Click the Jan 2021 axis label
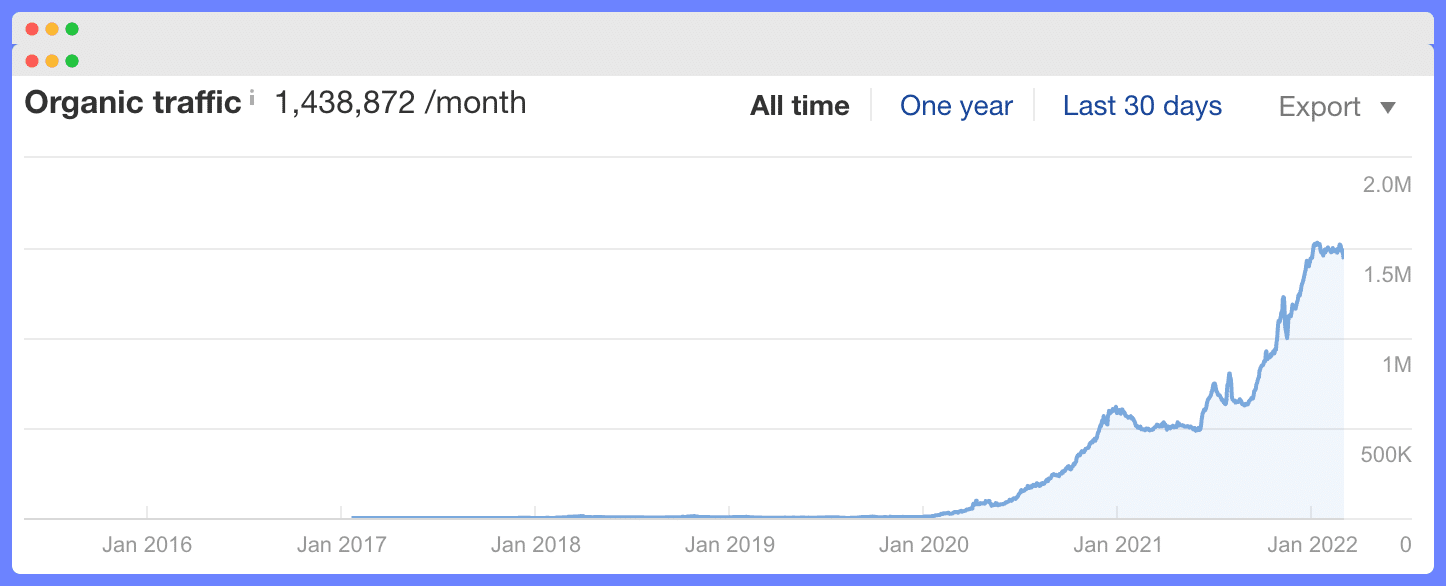 point(1117,545)
